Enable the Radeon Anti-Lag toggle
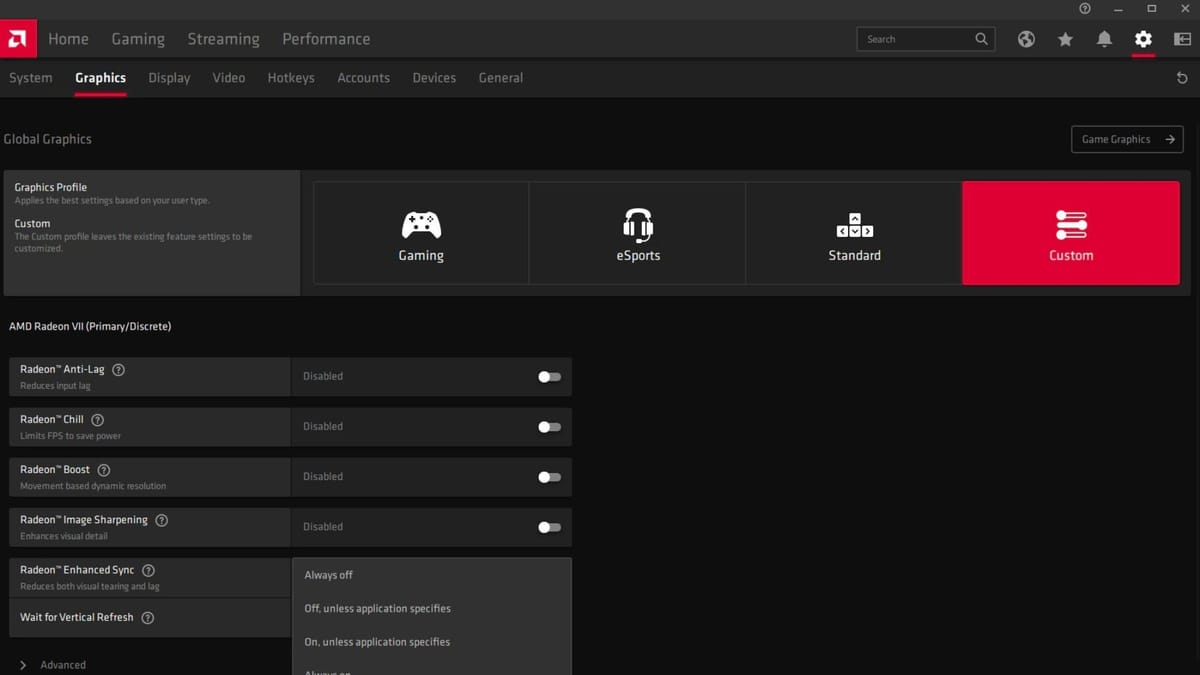This screenshot has width=1200, height=675. pyautogui.click(x=549, y=377)
